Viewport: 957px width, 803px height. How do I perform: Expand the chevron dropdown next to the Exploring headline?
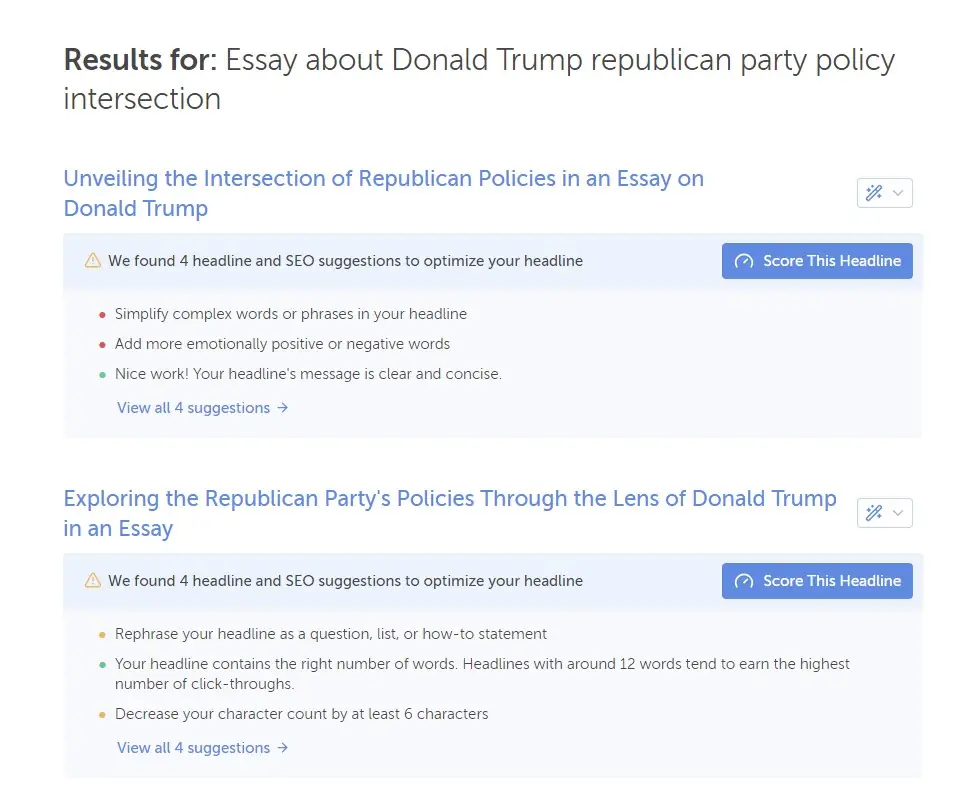(898, 513)
